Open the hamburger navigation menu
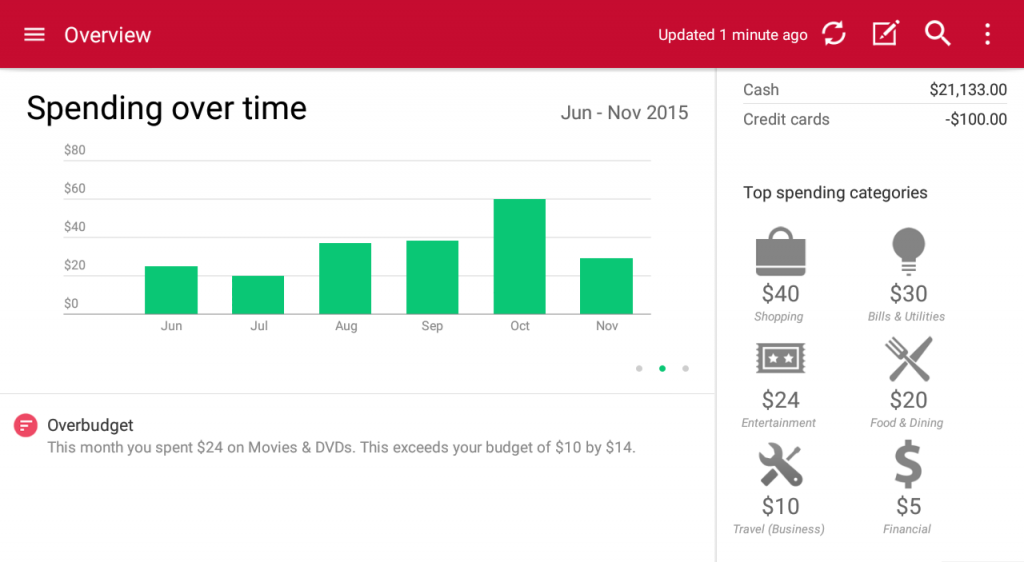Viewport: 1024px width, 562px height. point(34,35)
